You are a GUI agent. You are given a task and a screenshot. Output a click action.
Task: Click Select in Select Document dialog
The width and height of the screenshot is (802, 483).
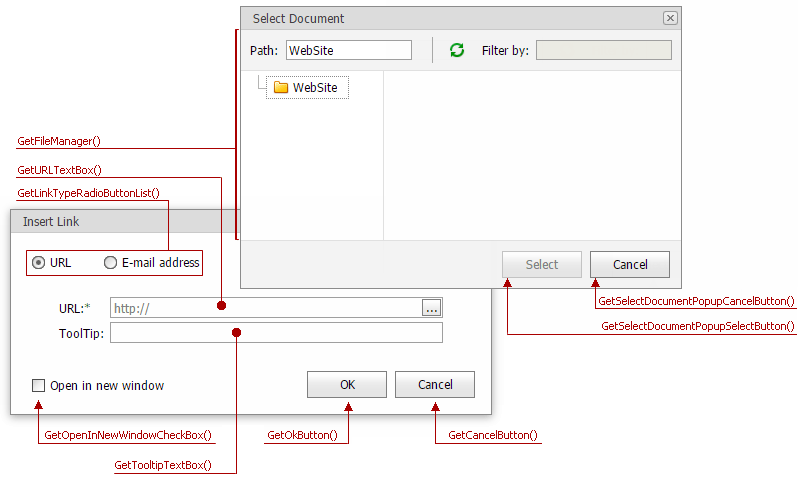click(x=542, y=265)
